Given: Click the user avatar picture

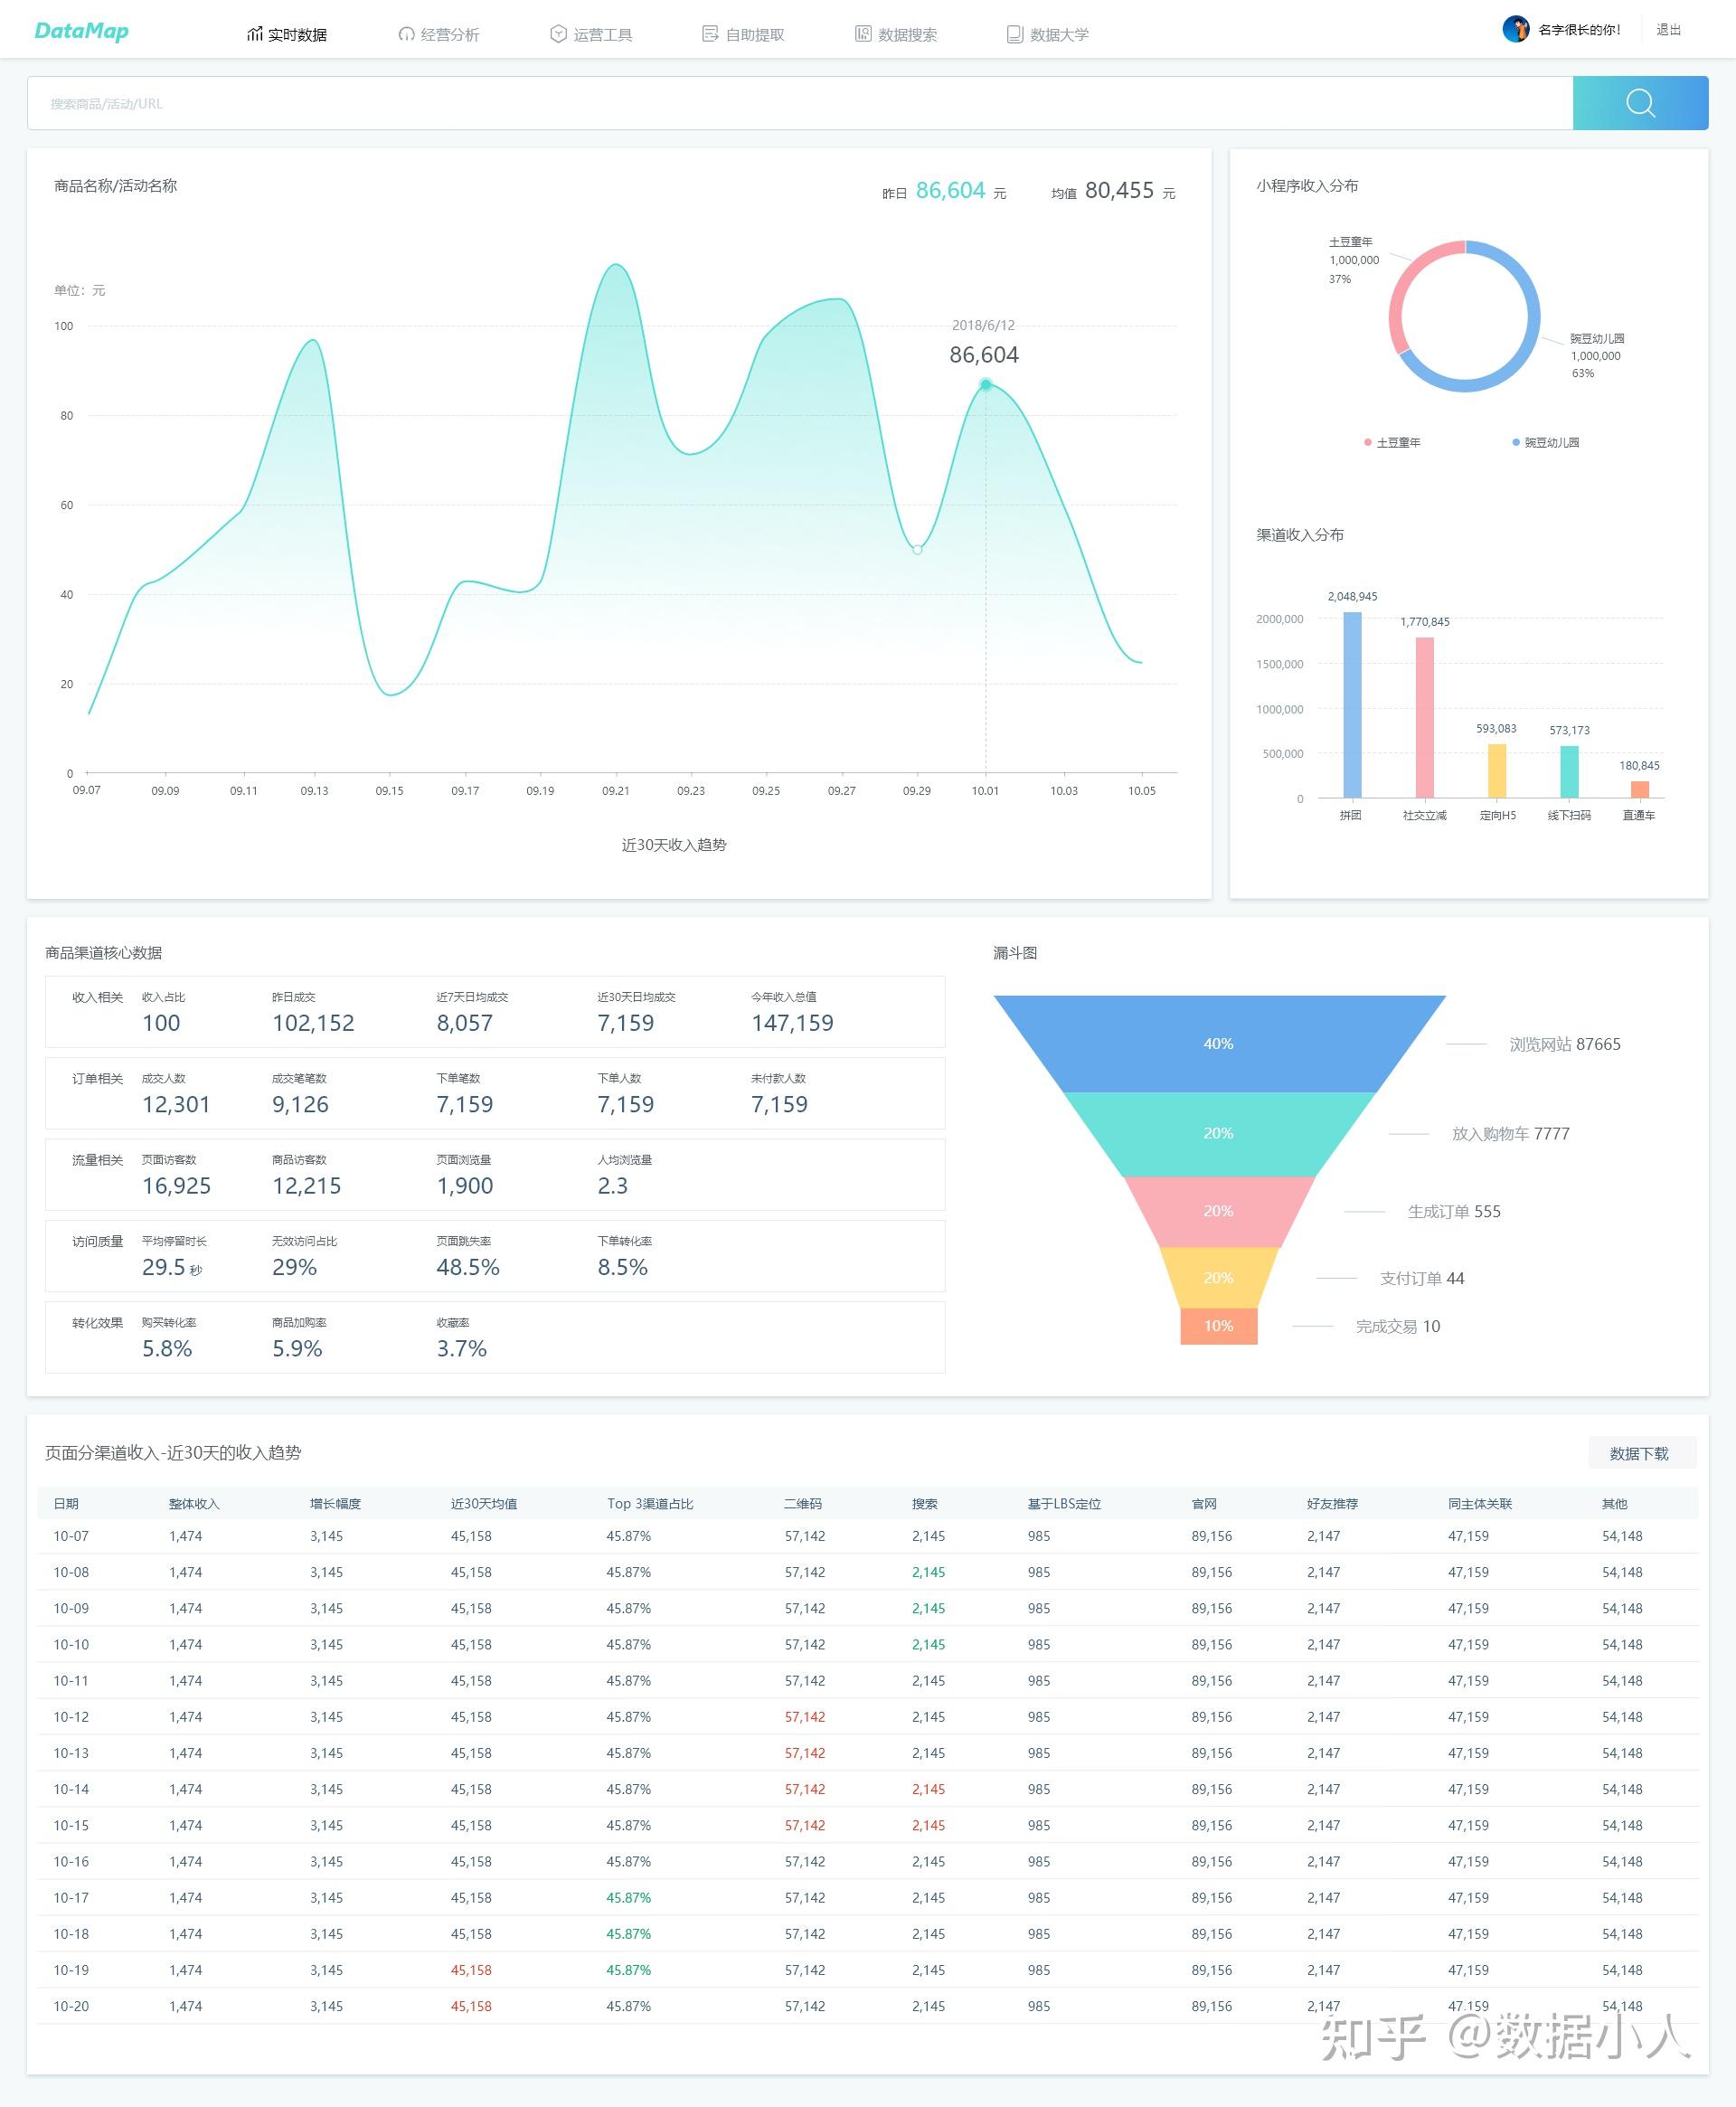Looking at the screenshot, I should click(1515, 29).
